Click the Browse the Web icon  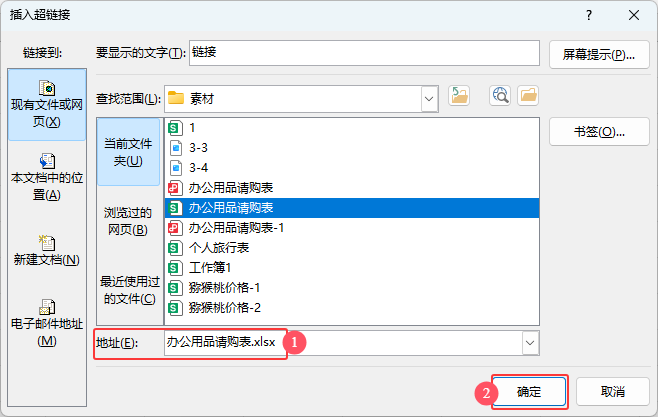tap(500, 96)
